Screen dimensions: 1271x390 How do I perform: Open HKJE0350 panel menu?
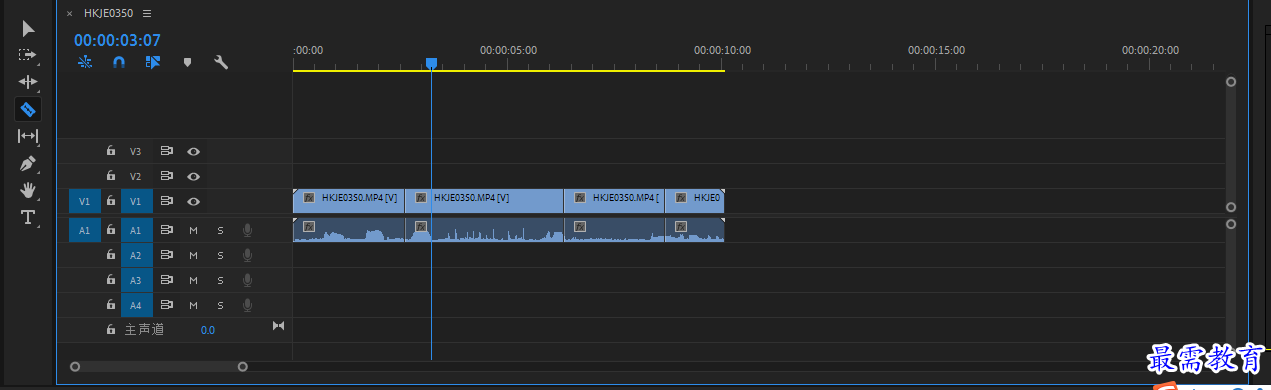click(x=147, y=14)
